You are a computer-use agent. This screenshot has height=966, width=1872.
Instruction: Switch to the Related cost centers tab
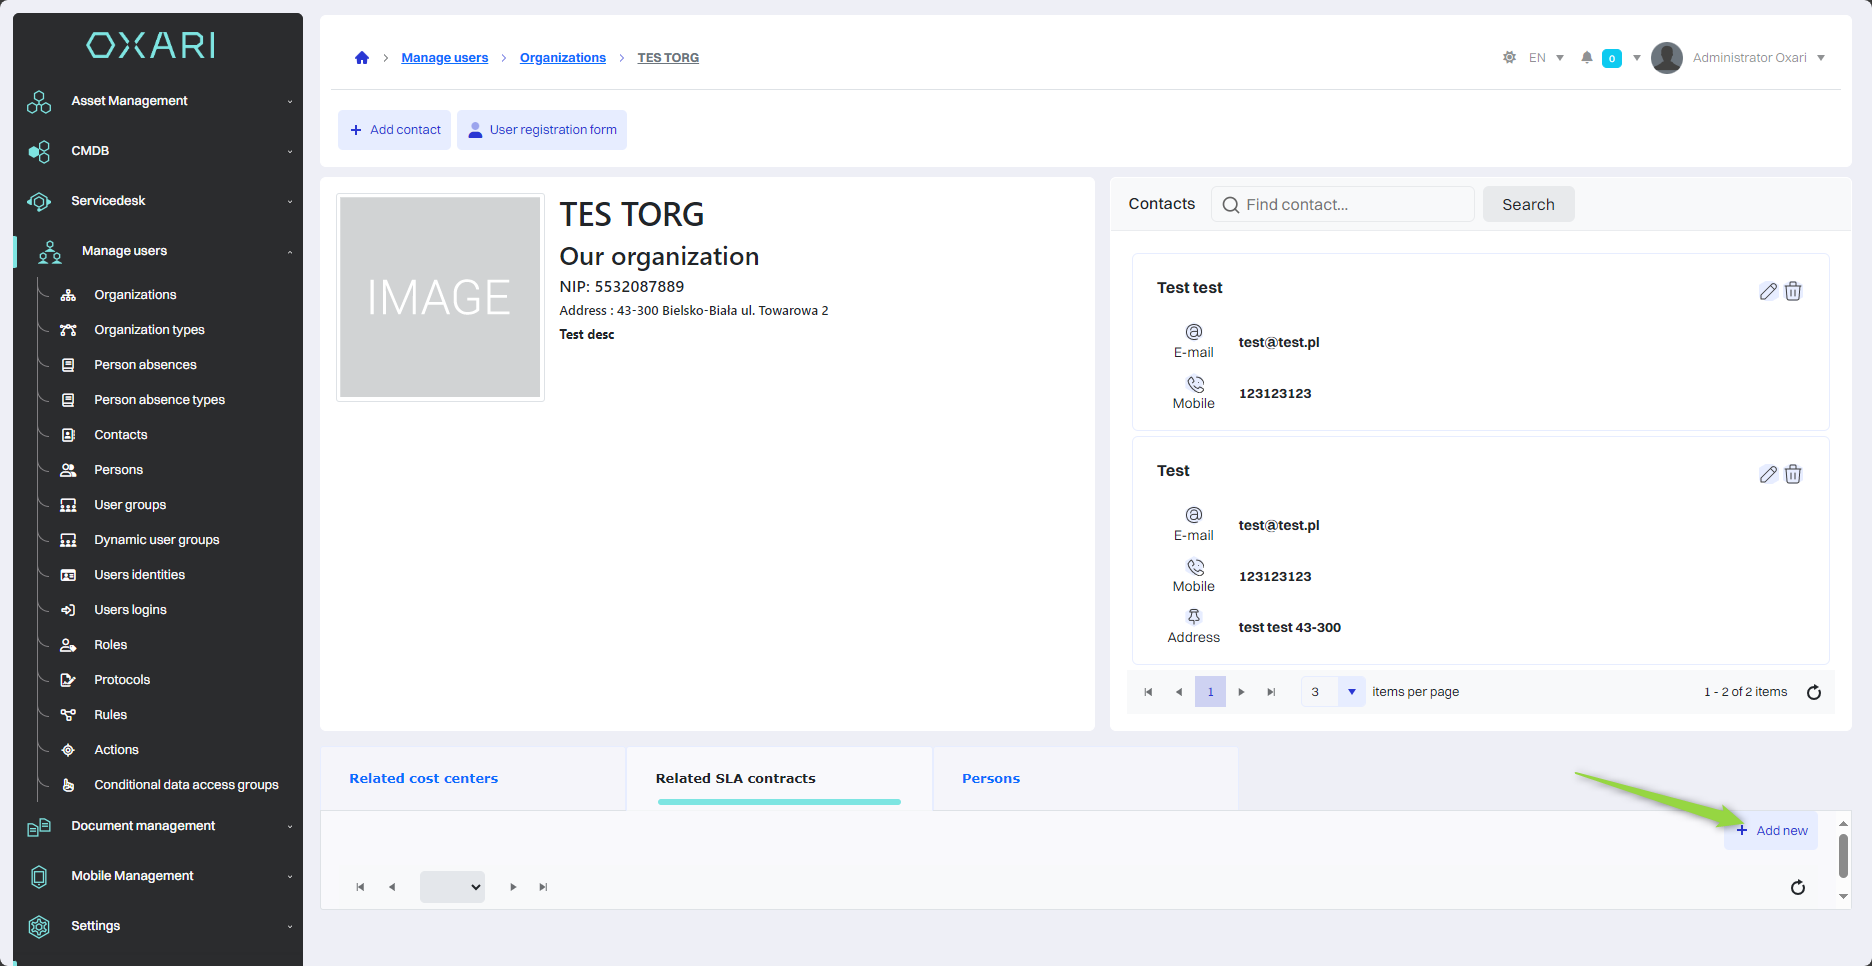(x=424, y=778)
